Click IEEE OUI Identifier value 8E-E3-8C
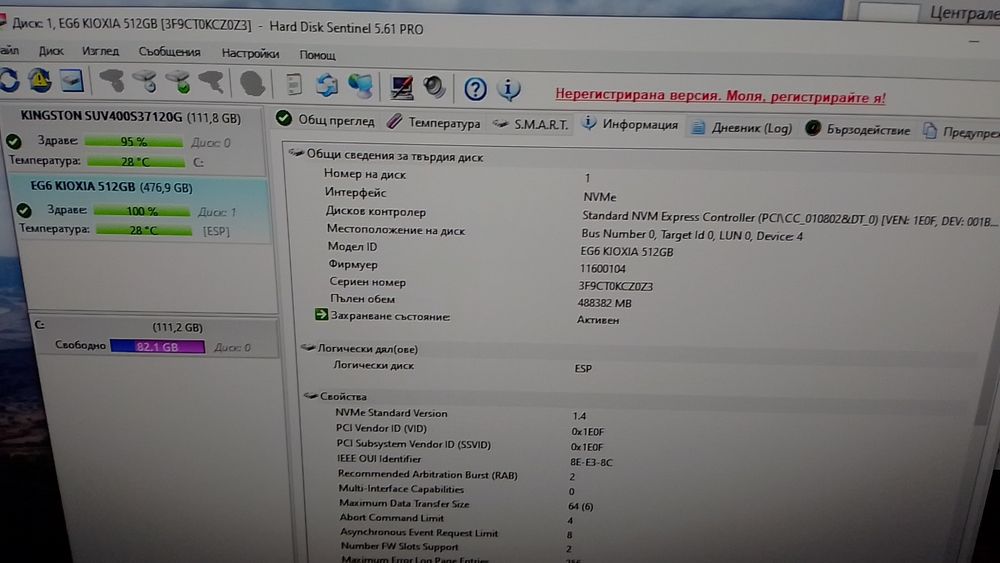This screenshot has height=563, width=1000. tap(591, 462)
